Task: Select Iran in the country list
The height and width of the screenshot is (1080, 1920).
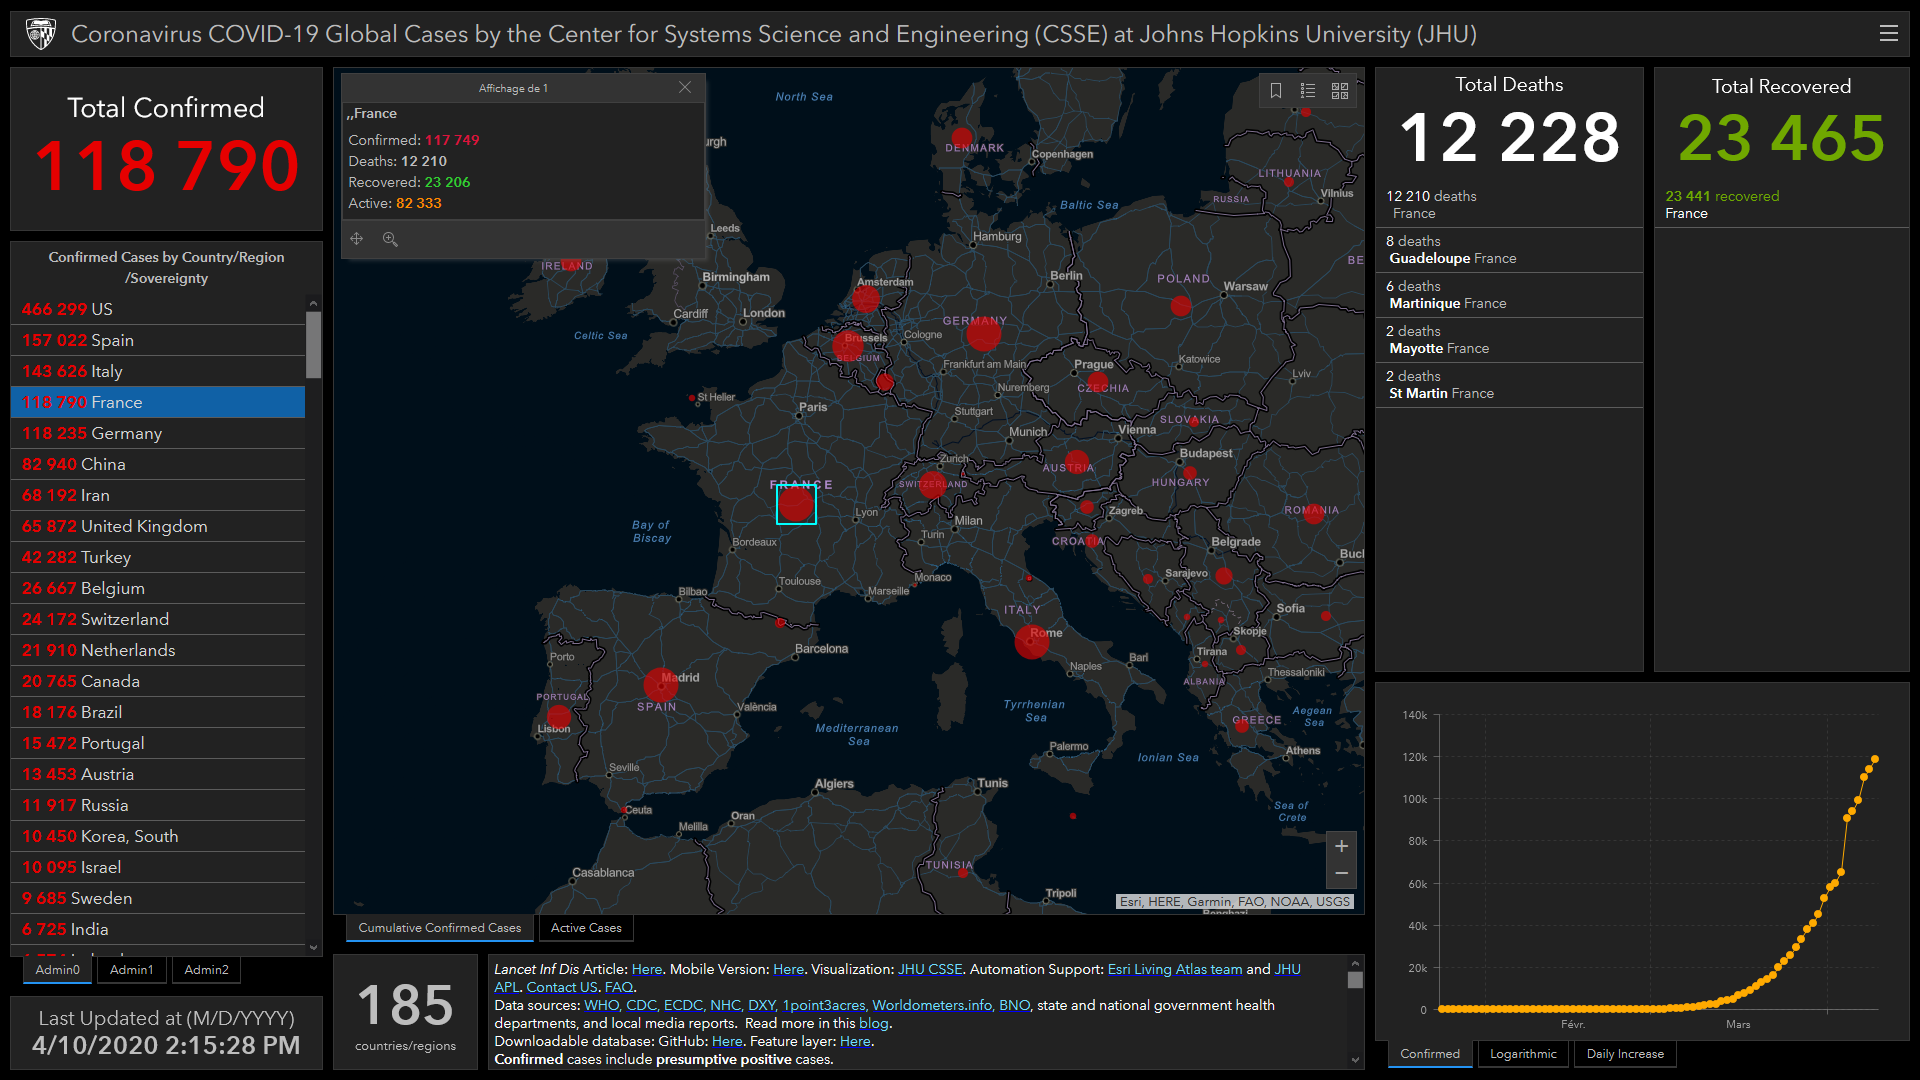Action: coord(158,495)
